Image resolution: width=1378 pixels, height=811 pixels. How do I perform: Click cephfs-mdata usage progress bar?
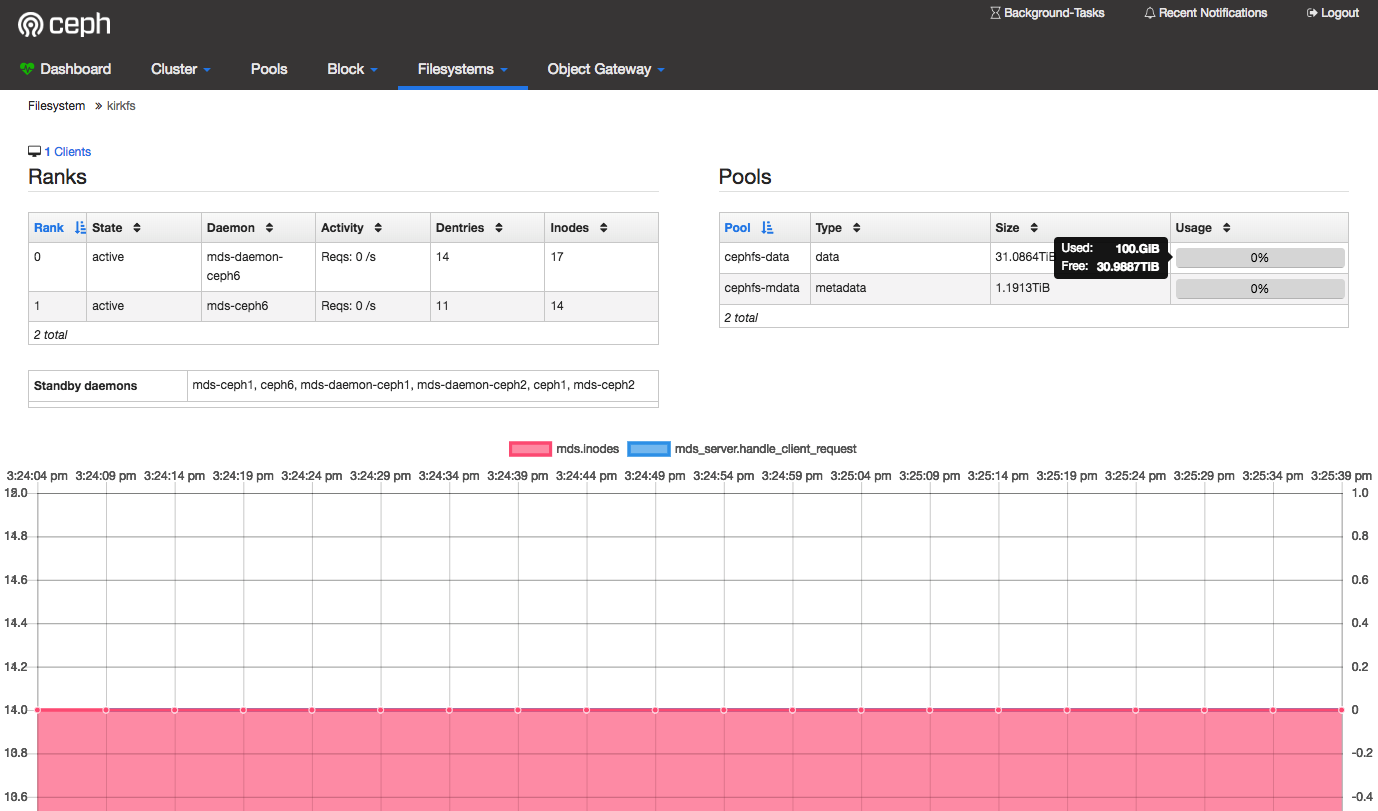coord(1259,288)
